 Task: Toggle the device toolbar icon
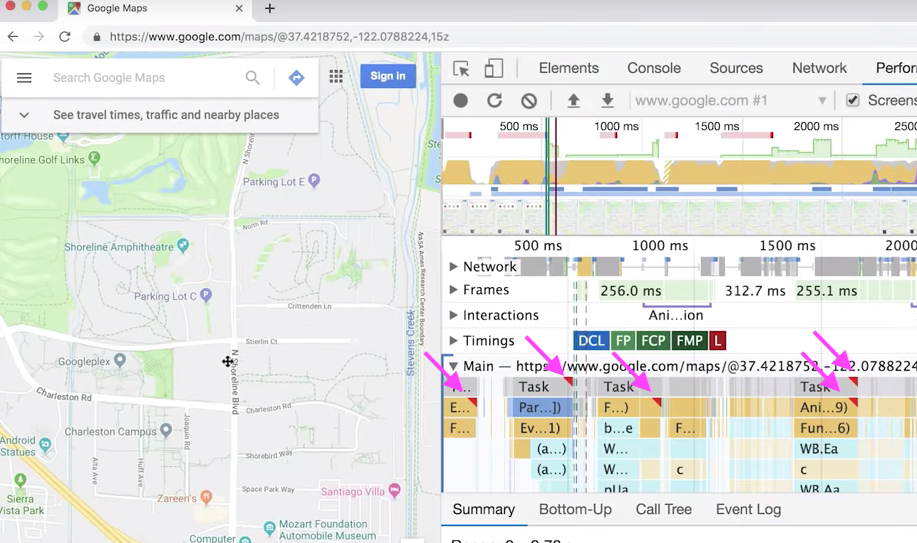[x=494, y=68]
